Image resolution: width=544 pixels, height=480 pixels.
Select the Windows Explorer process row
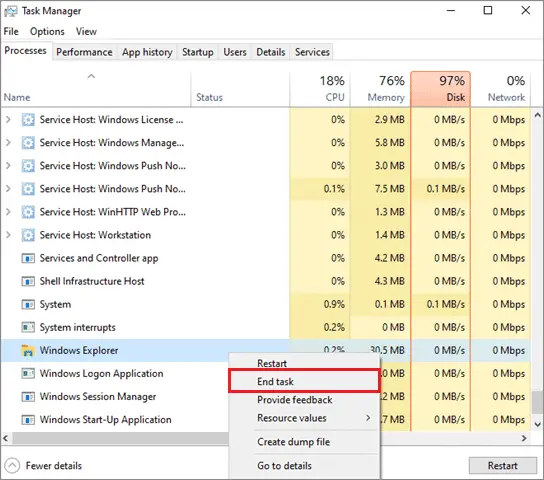(266, 351)
